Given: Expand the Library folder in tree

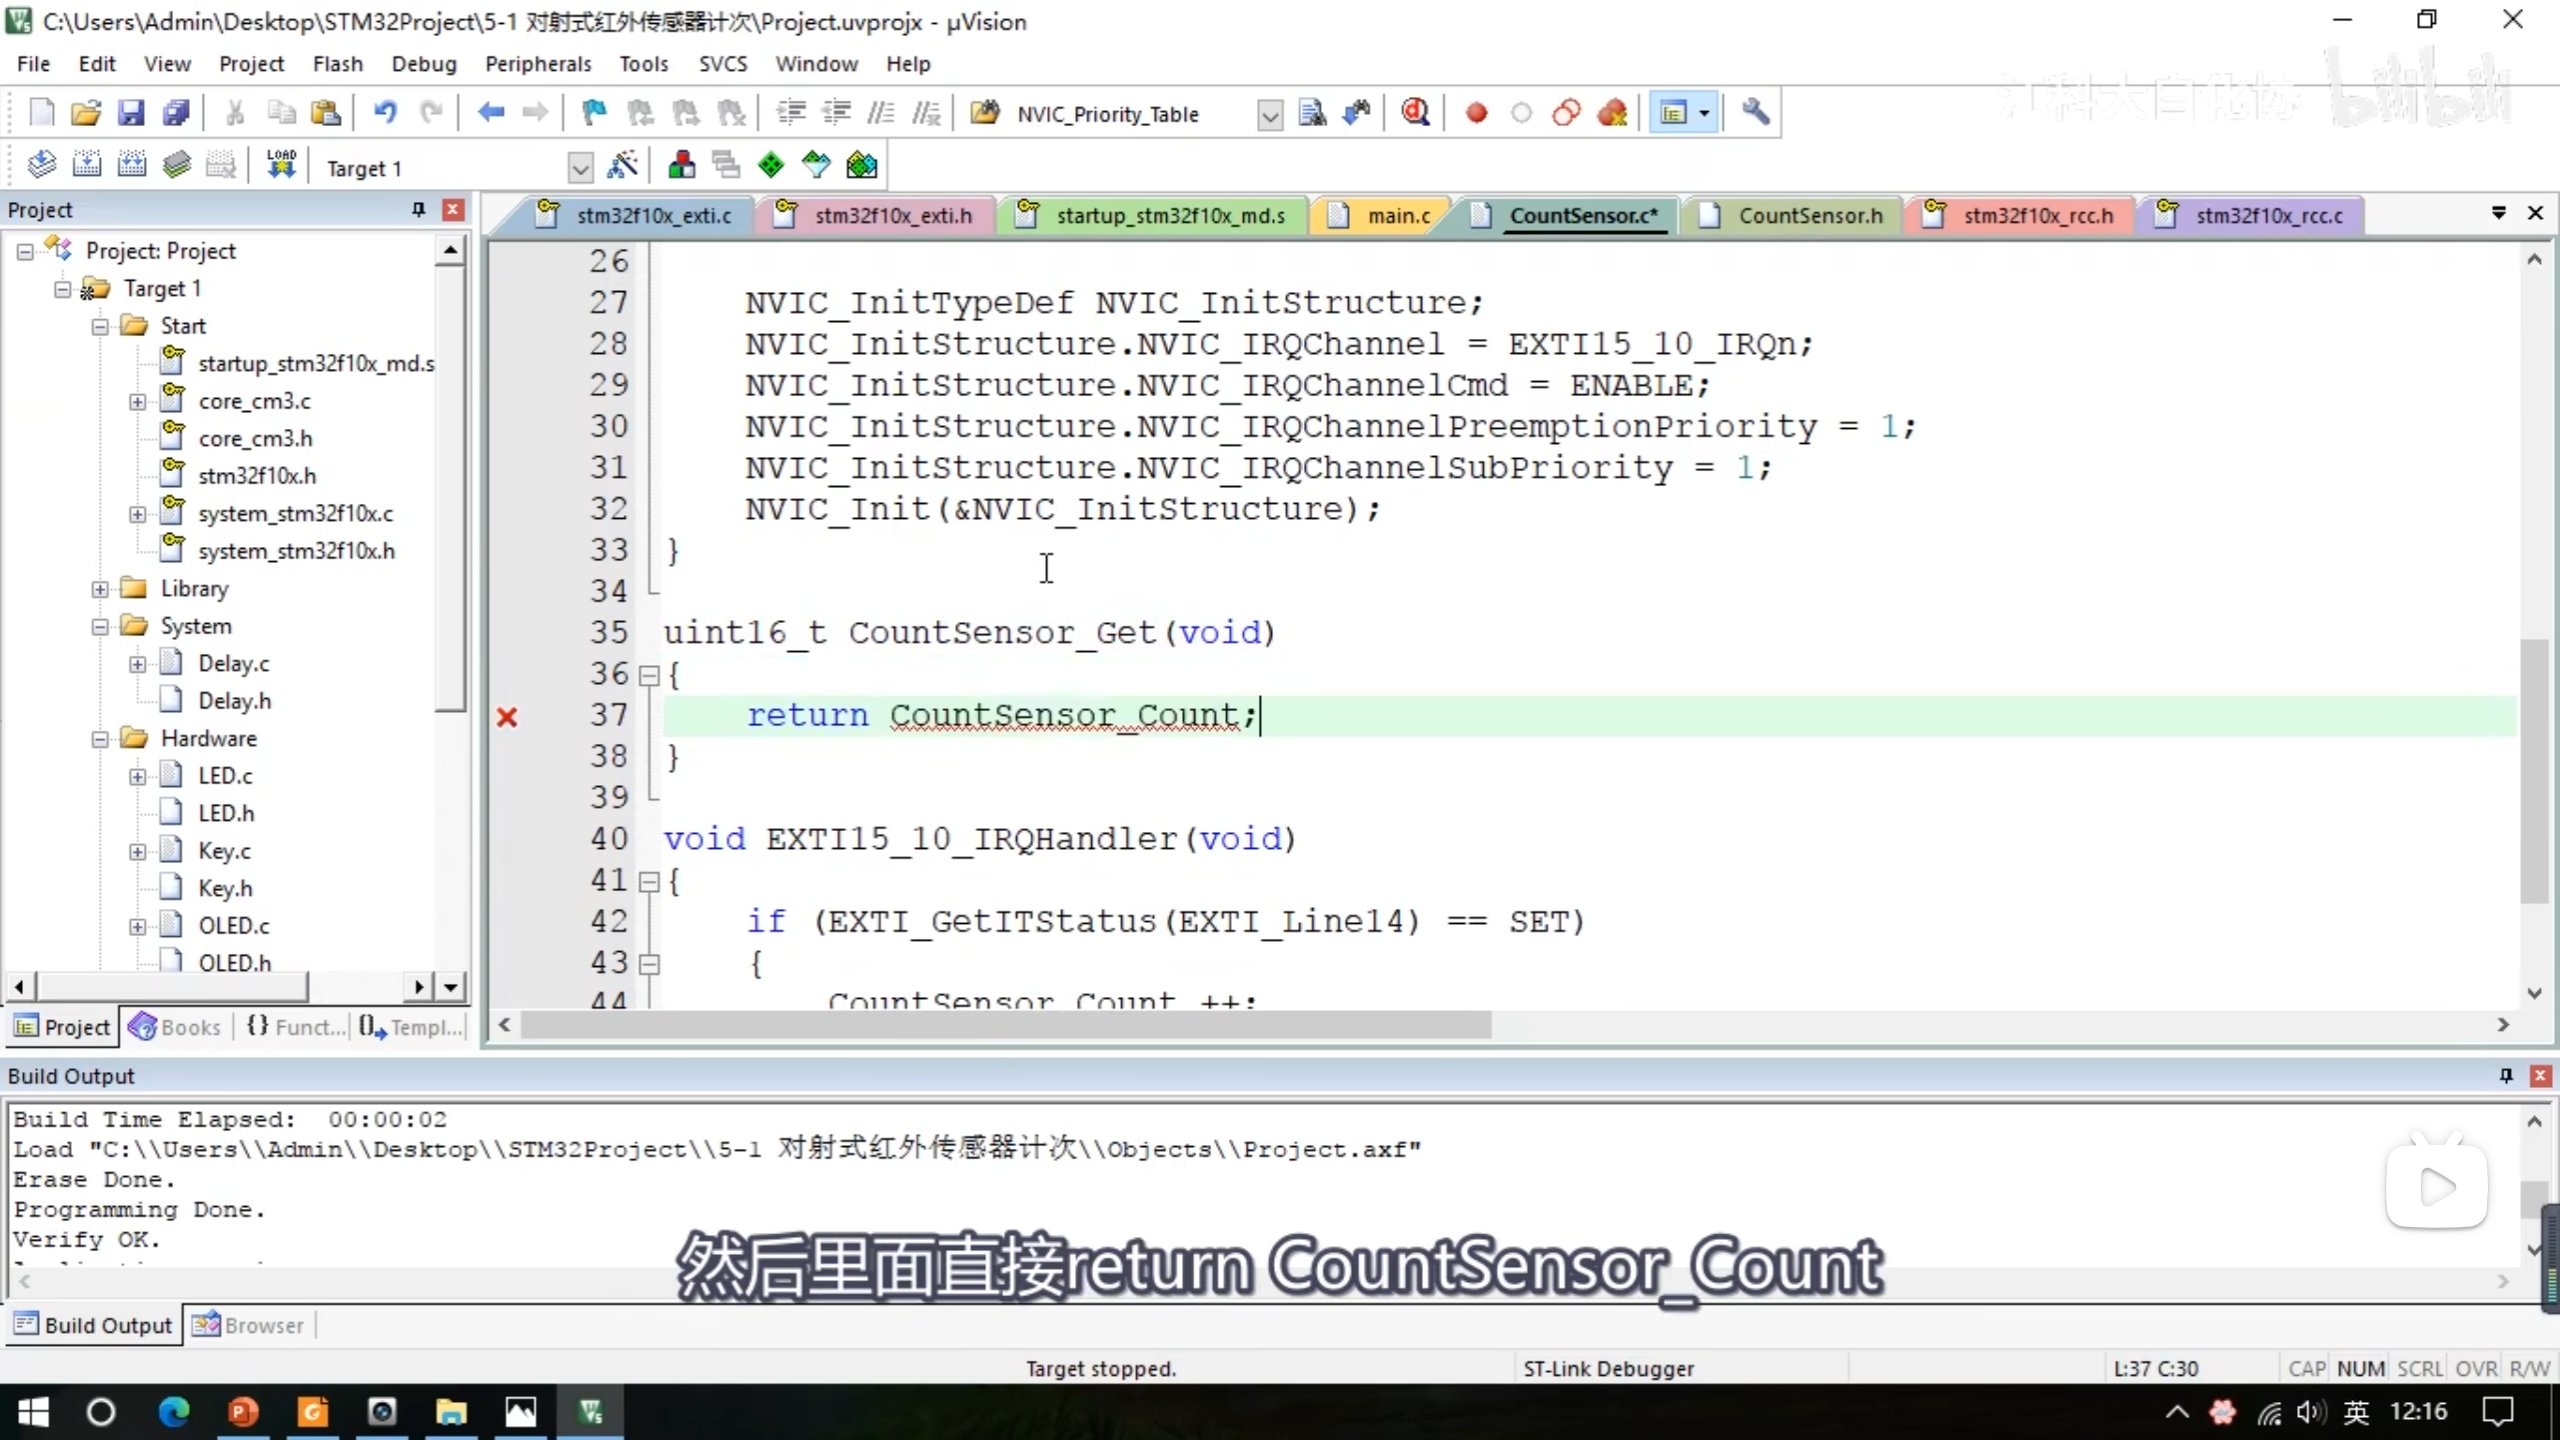Looking at the screenshot, I should 100,589.
